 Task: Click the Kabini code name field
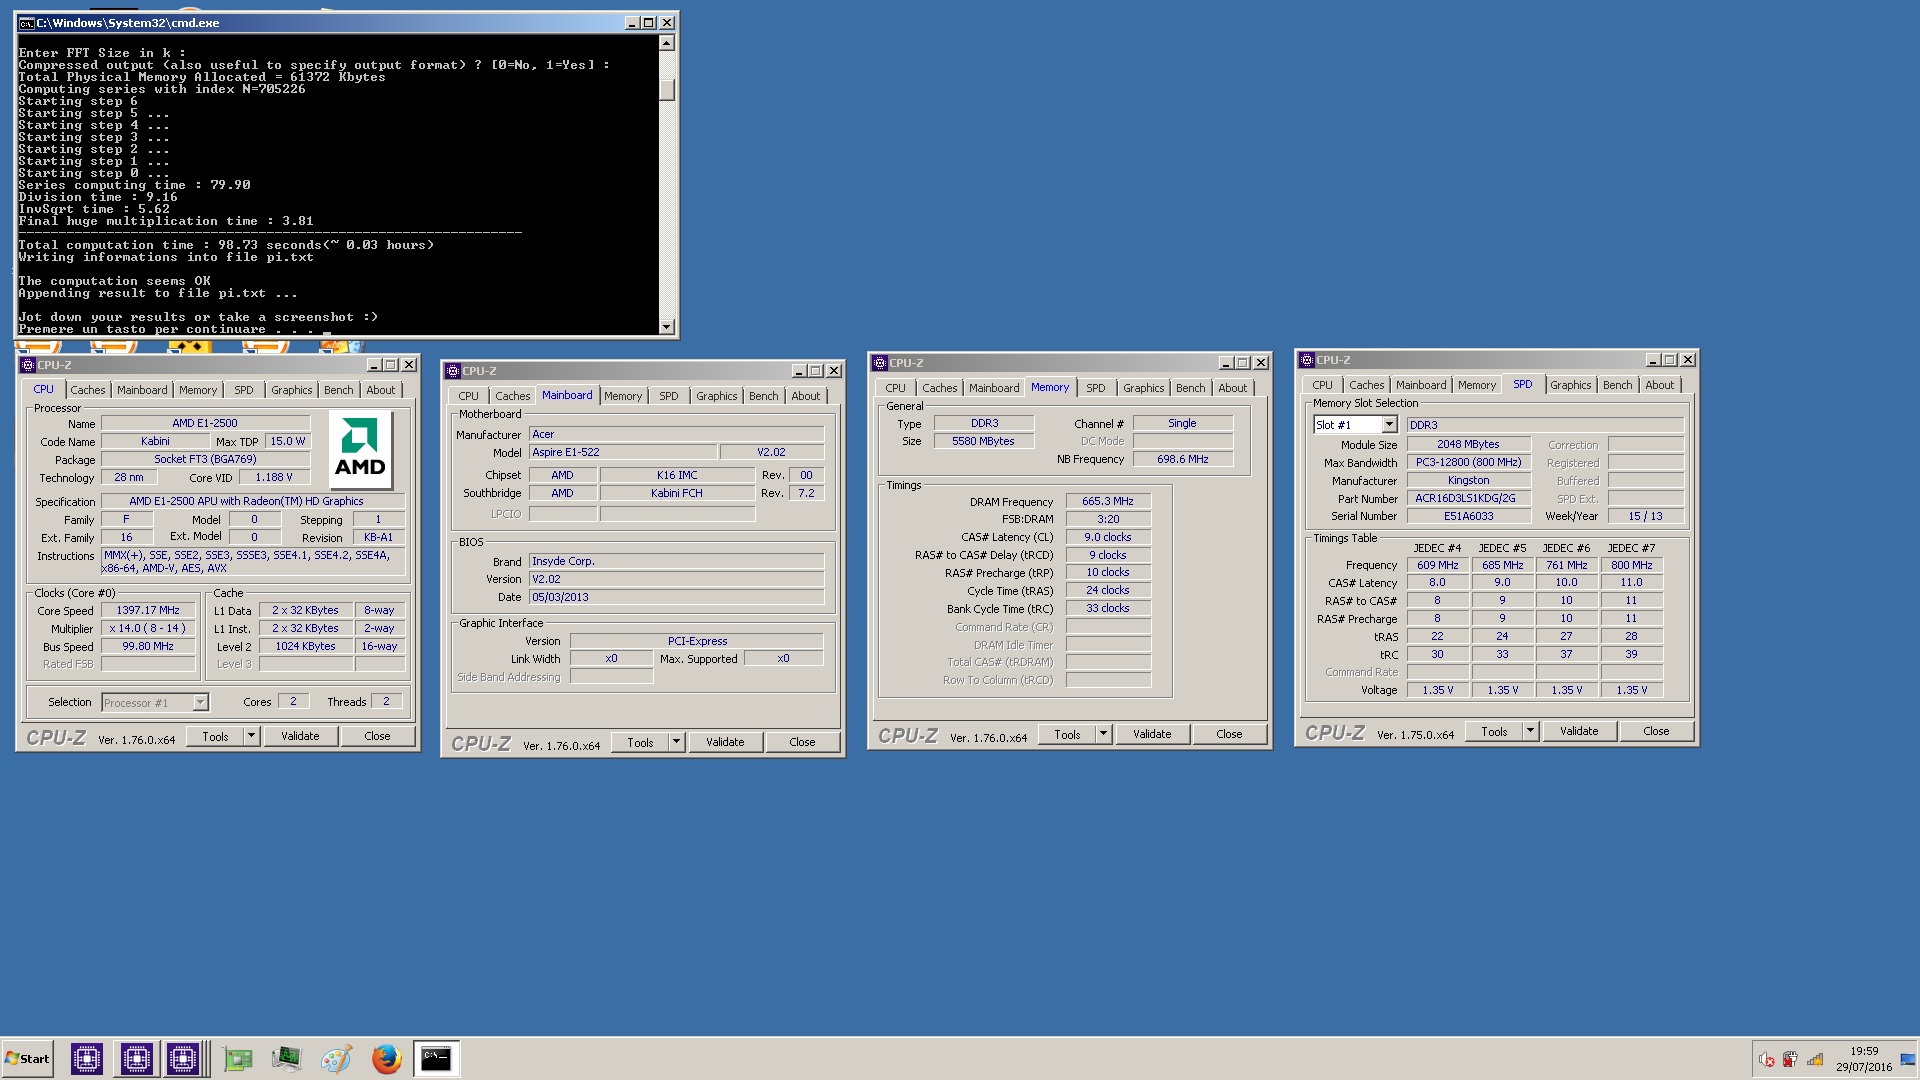pos(155,442)
